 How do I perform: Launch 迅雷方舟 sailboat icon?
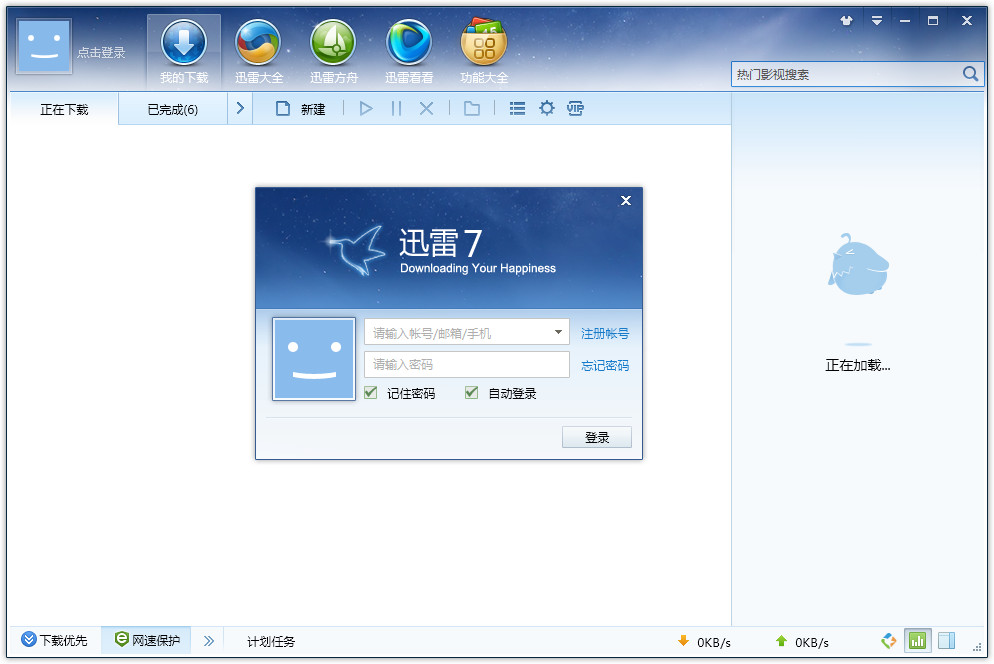pyautogui.click(x=333, y=52)
